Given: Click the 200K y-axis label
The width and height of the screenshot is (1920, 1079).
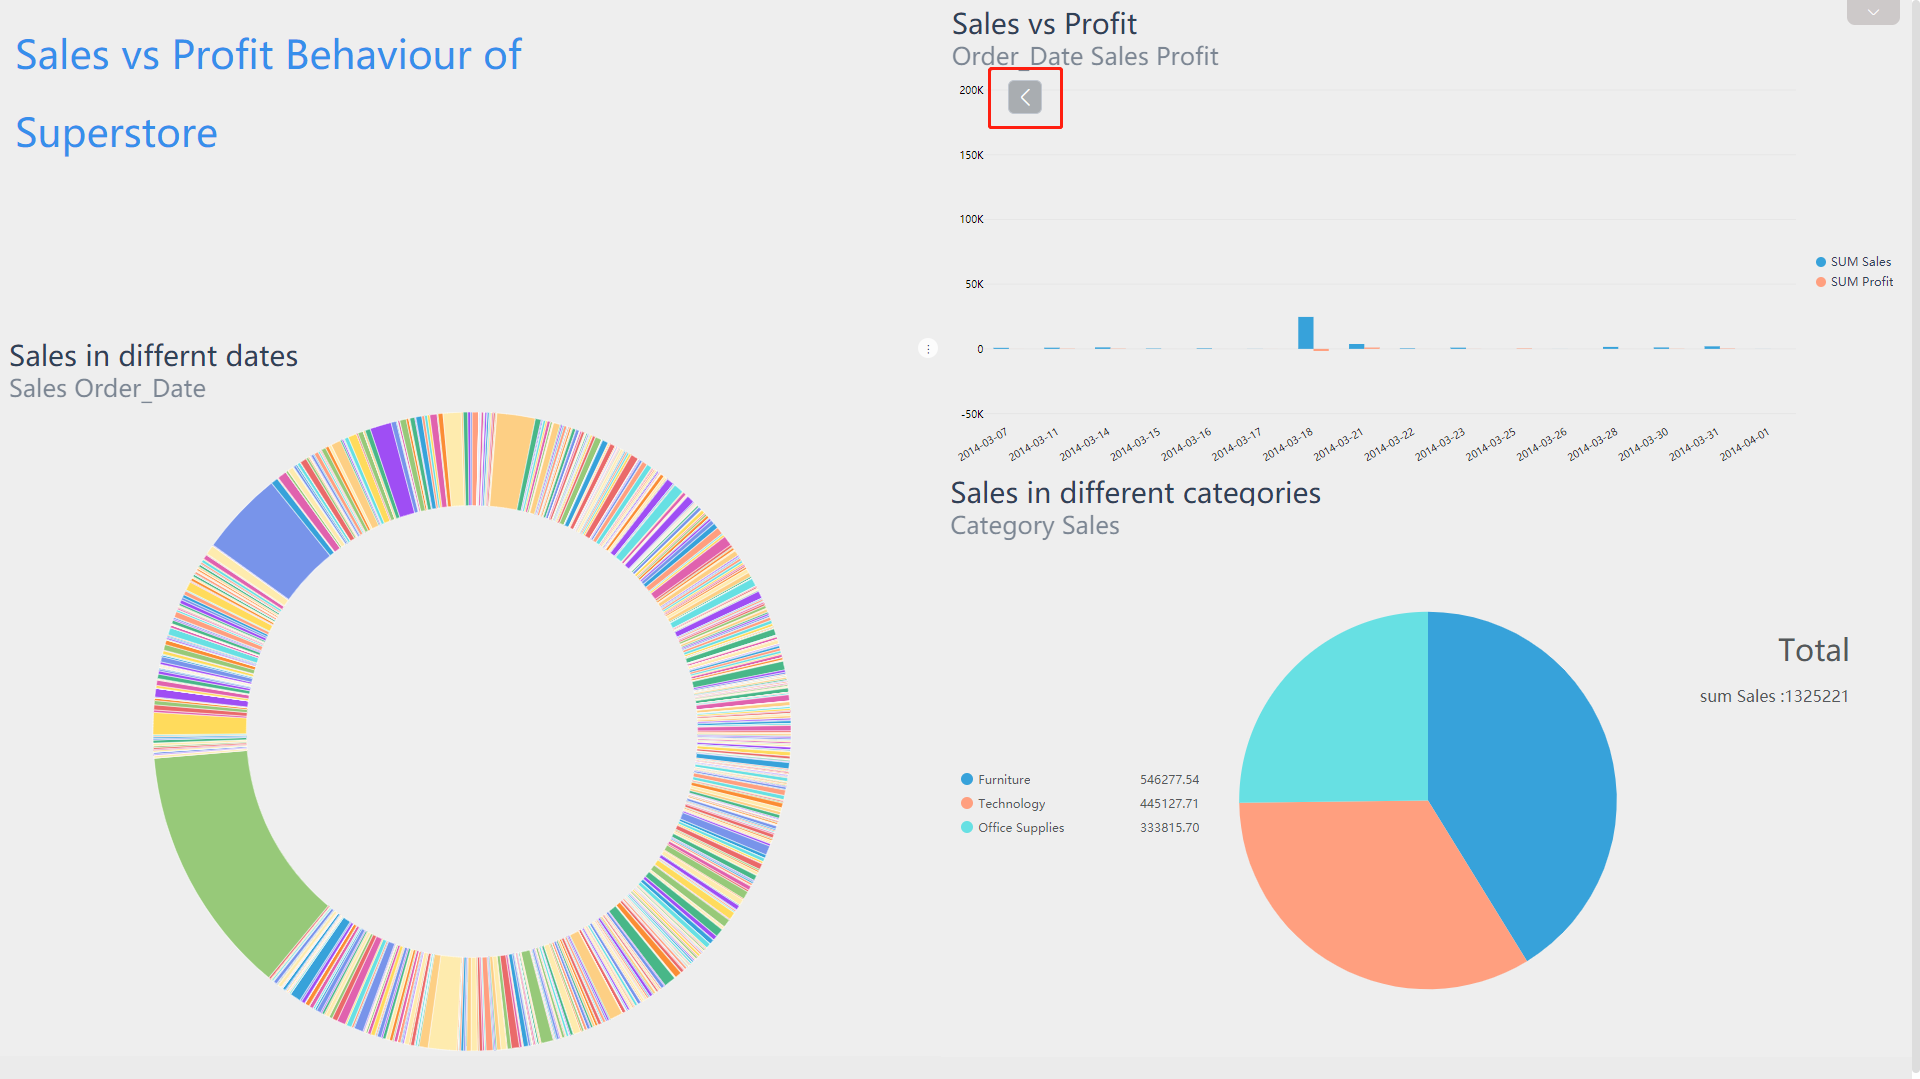Looking at the screenshot, I should click(x=971, y=90).
